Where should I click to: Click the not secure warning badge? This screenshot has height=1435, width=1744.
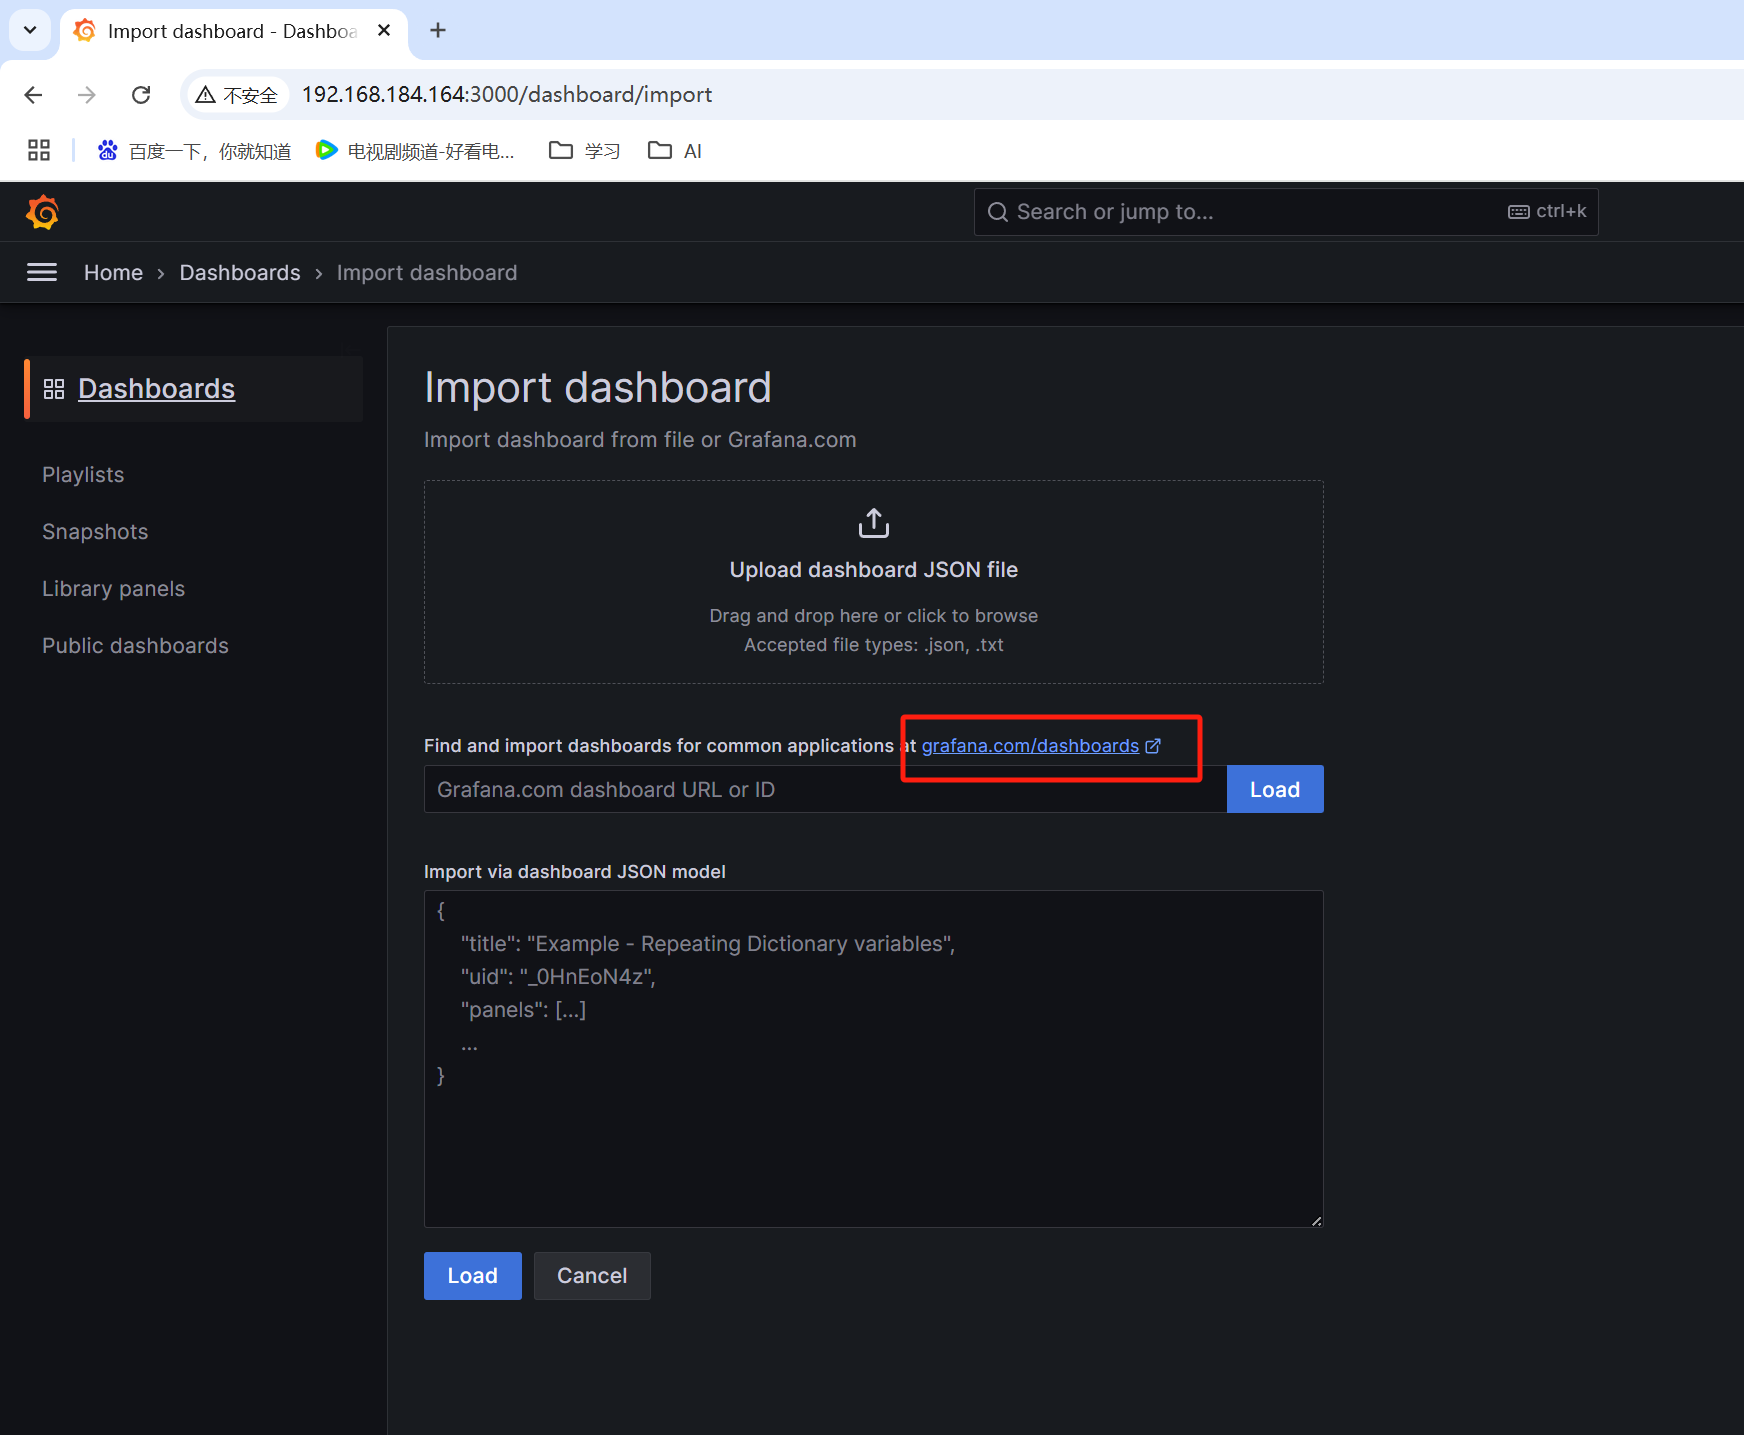pos(238,95)
